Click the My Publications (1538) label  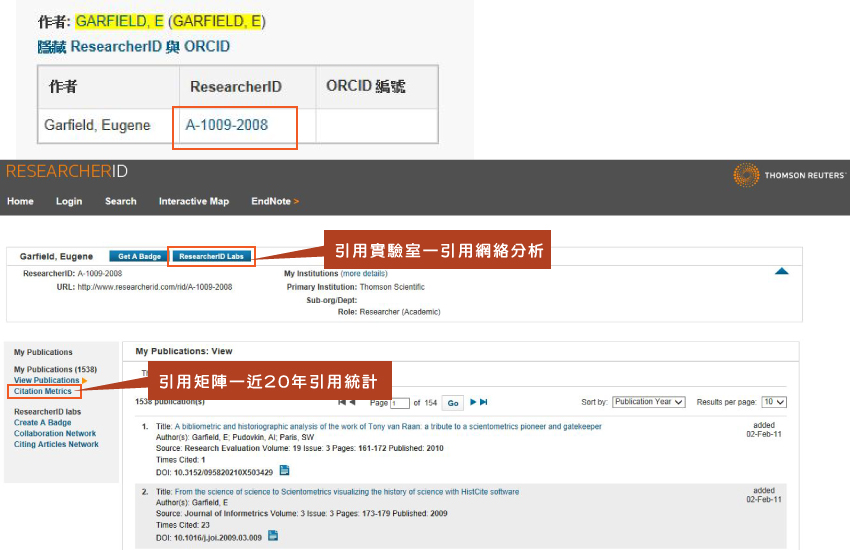[x=55, y=370]
